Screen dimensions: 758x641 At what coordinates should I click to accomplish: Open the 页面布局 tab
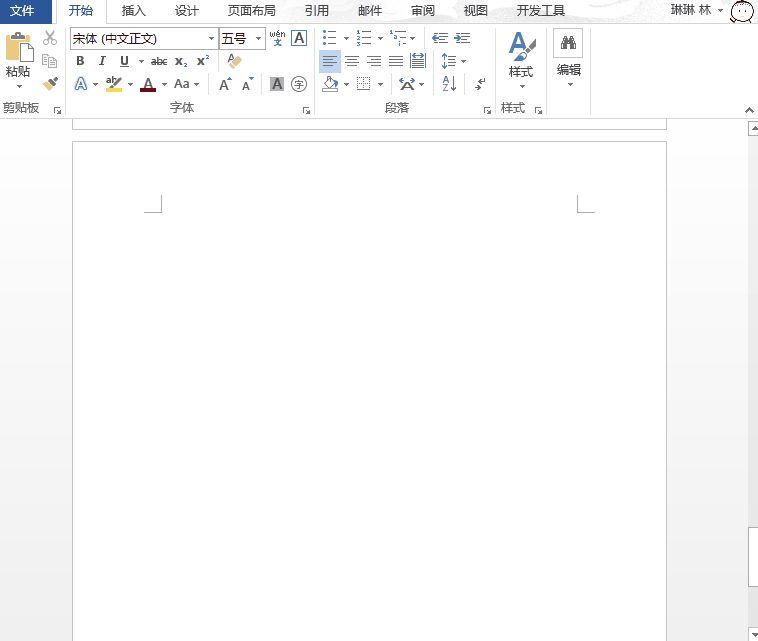pyautogui.click(x=251, y=11)
